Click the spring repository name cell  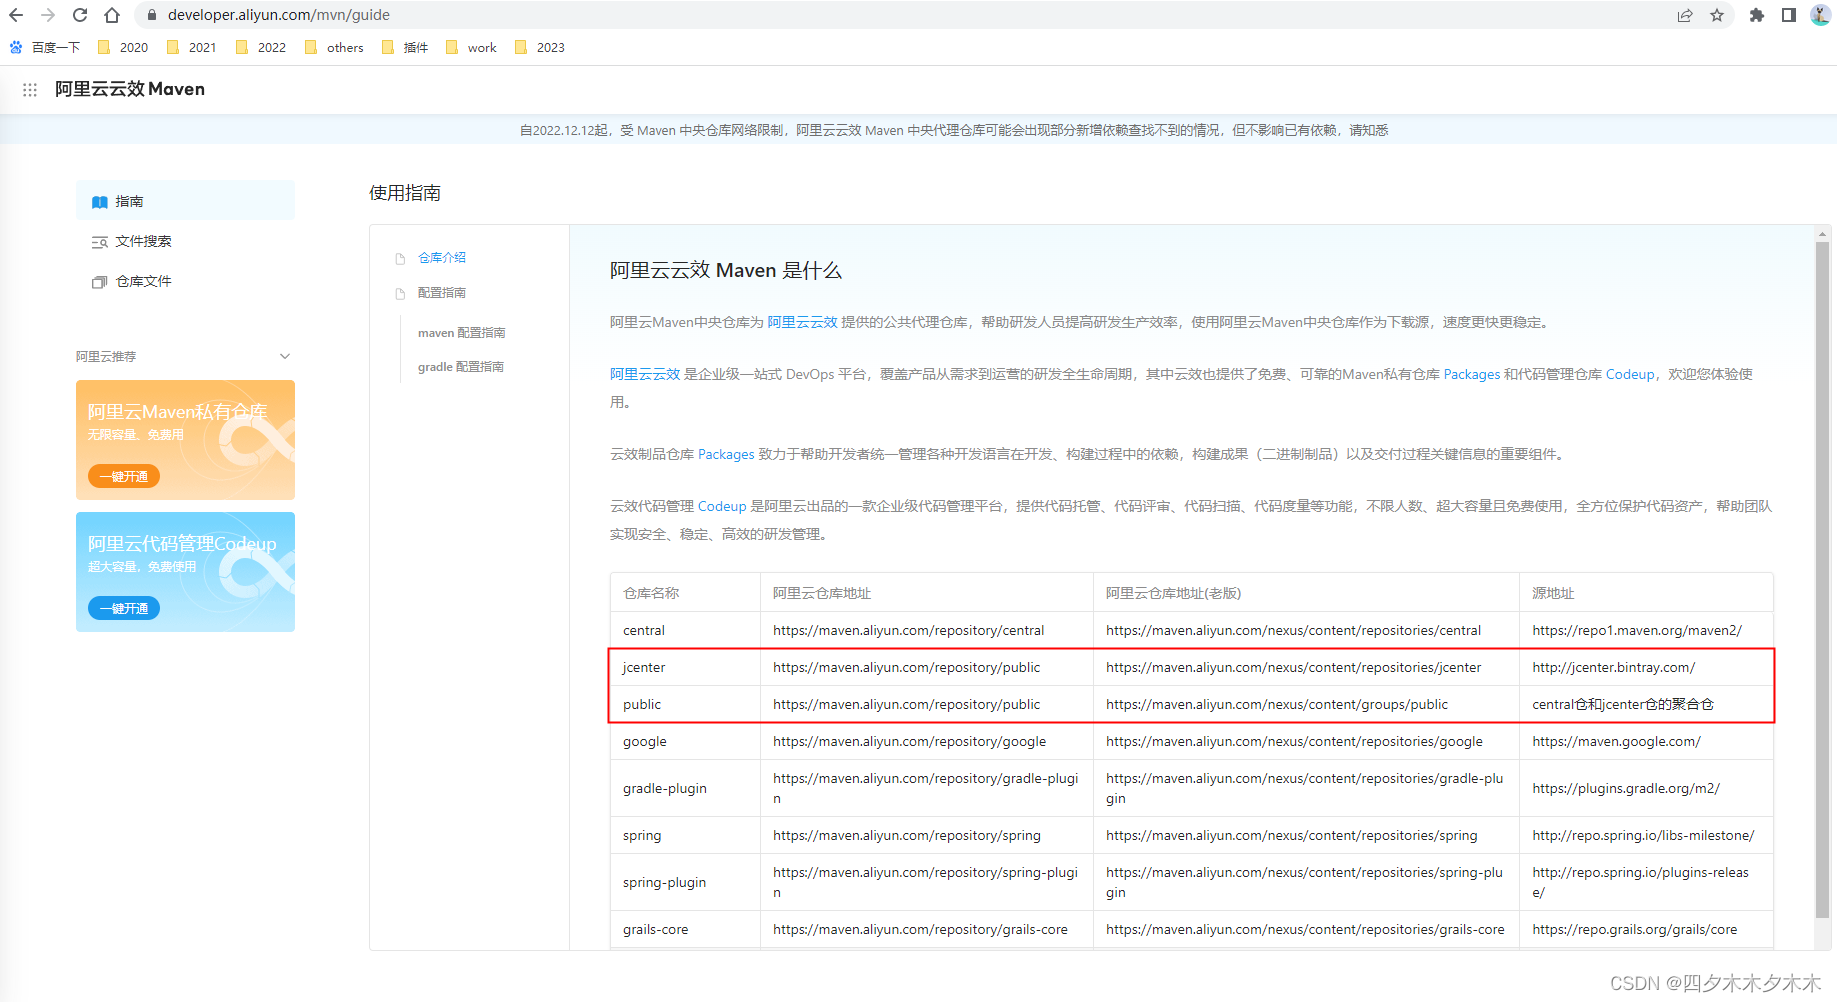(x=685, y=835)
